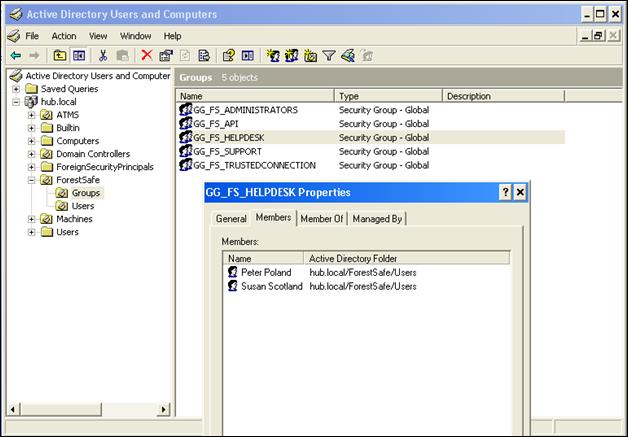Select the Members tab
The width and height of the screenshot is (628, 437).
274,217
